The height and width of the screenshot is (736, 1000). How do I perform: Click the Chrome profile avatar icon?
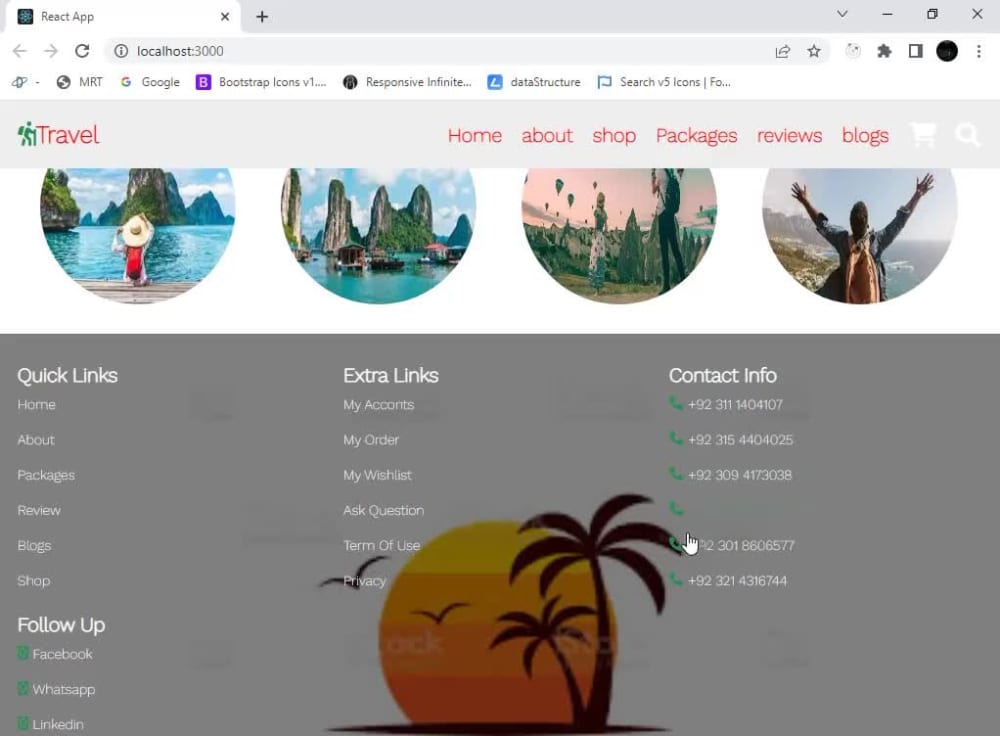pyautogui.click(x=946, y=51)
